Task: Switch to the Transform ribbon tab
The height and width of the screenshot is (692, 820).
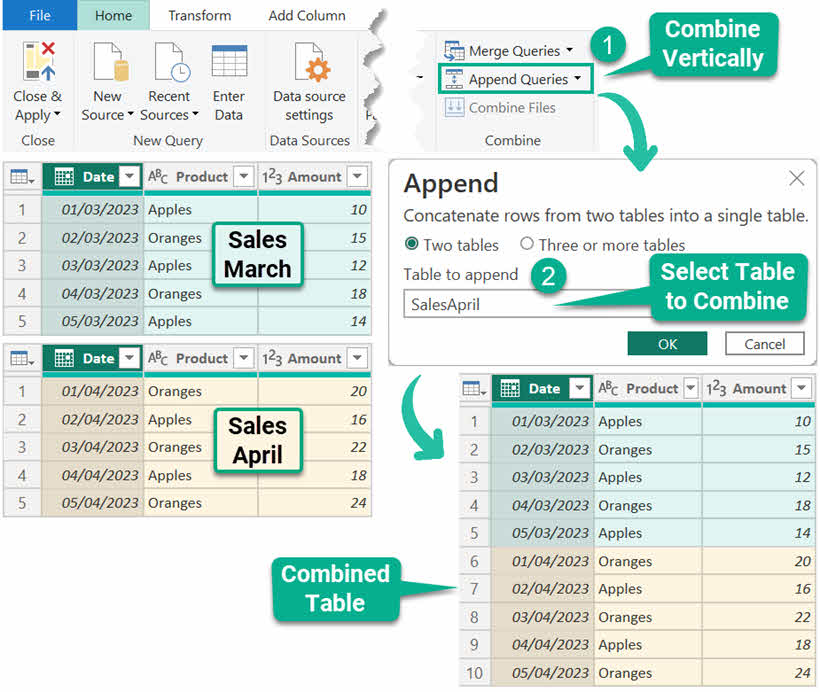Action: 199,15
